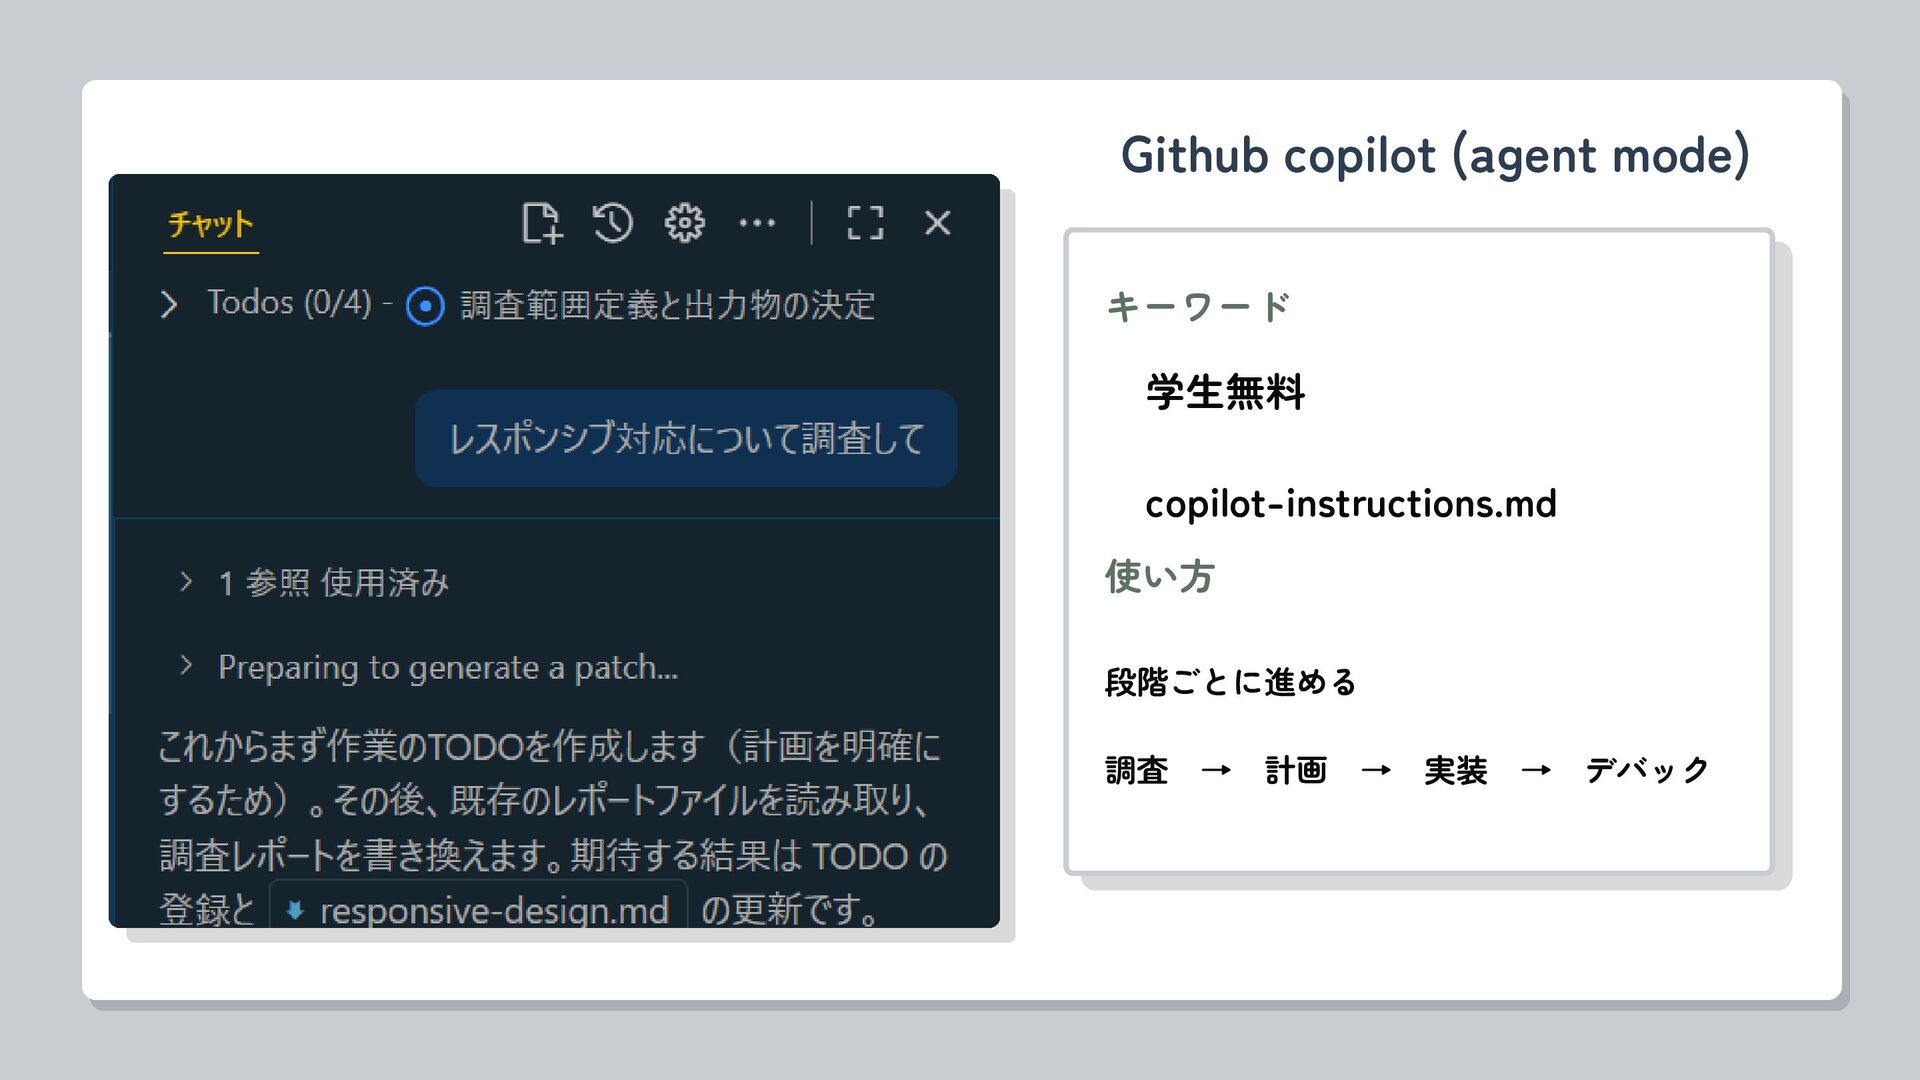Switch to the チャット tab
Image resolution: width=1920 pixels, height=1080 pixels.
pos(211,224)
